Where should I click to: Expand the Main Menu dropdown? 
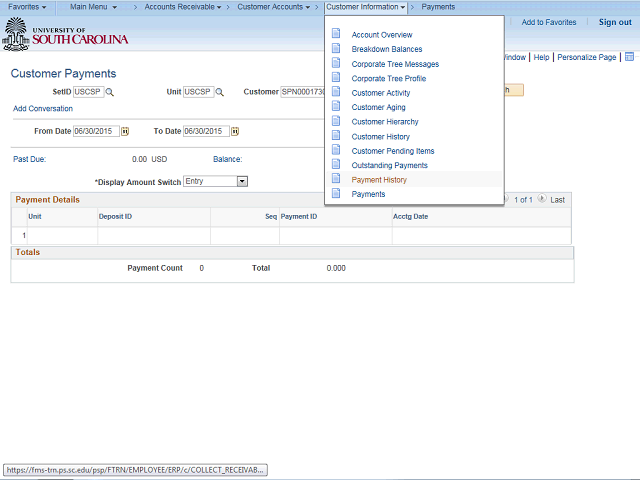(93, 7)
